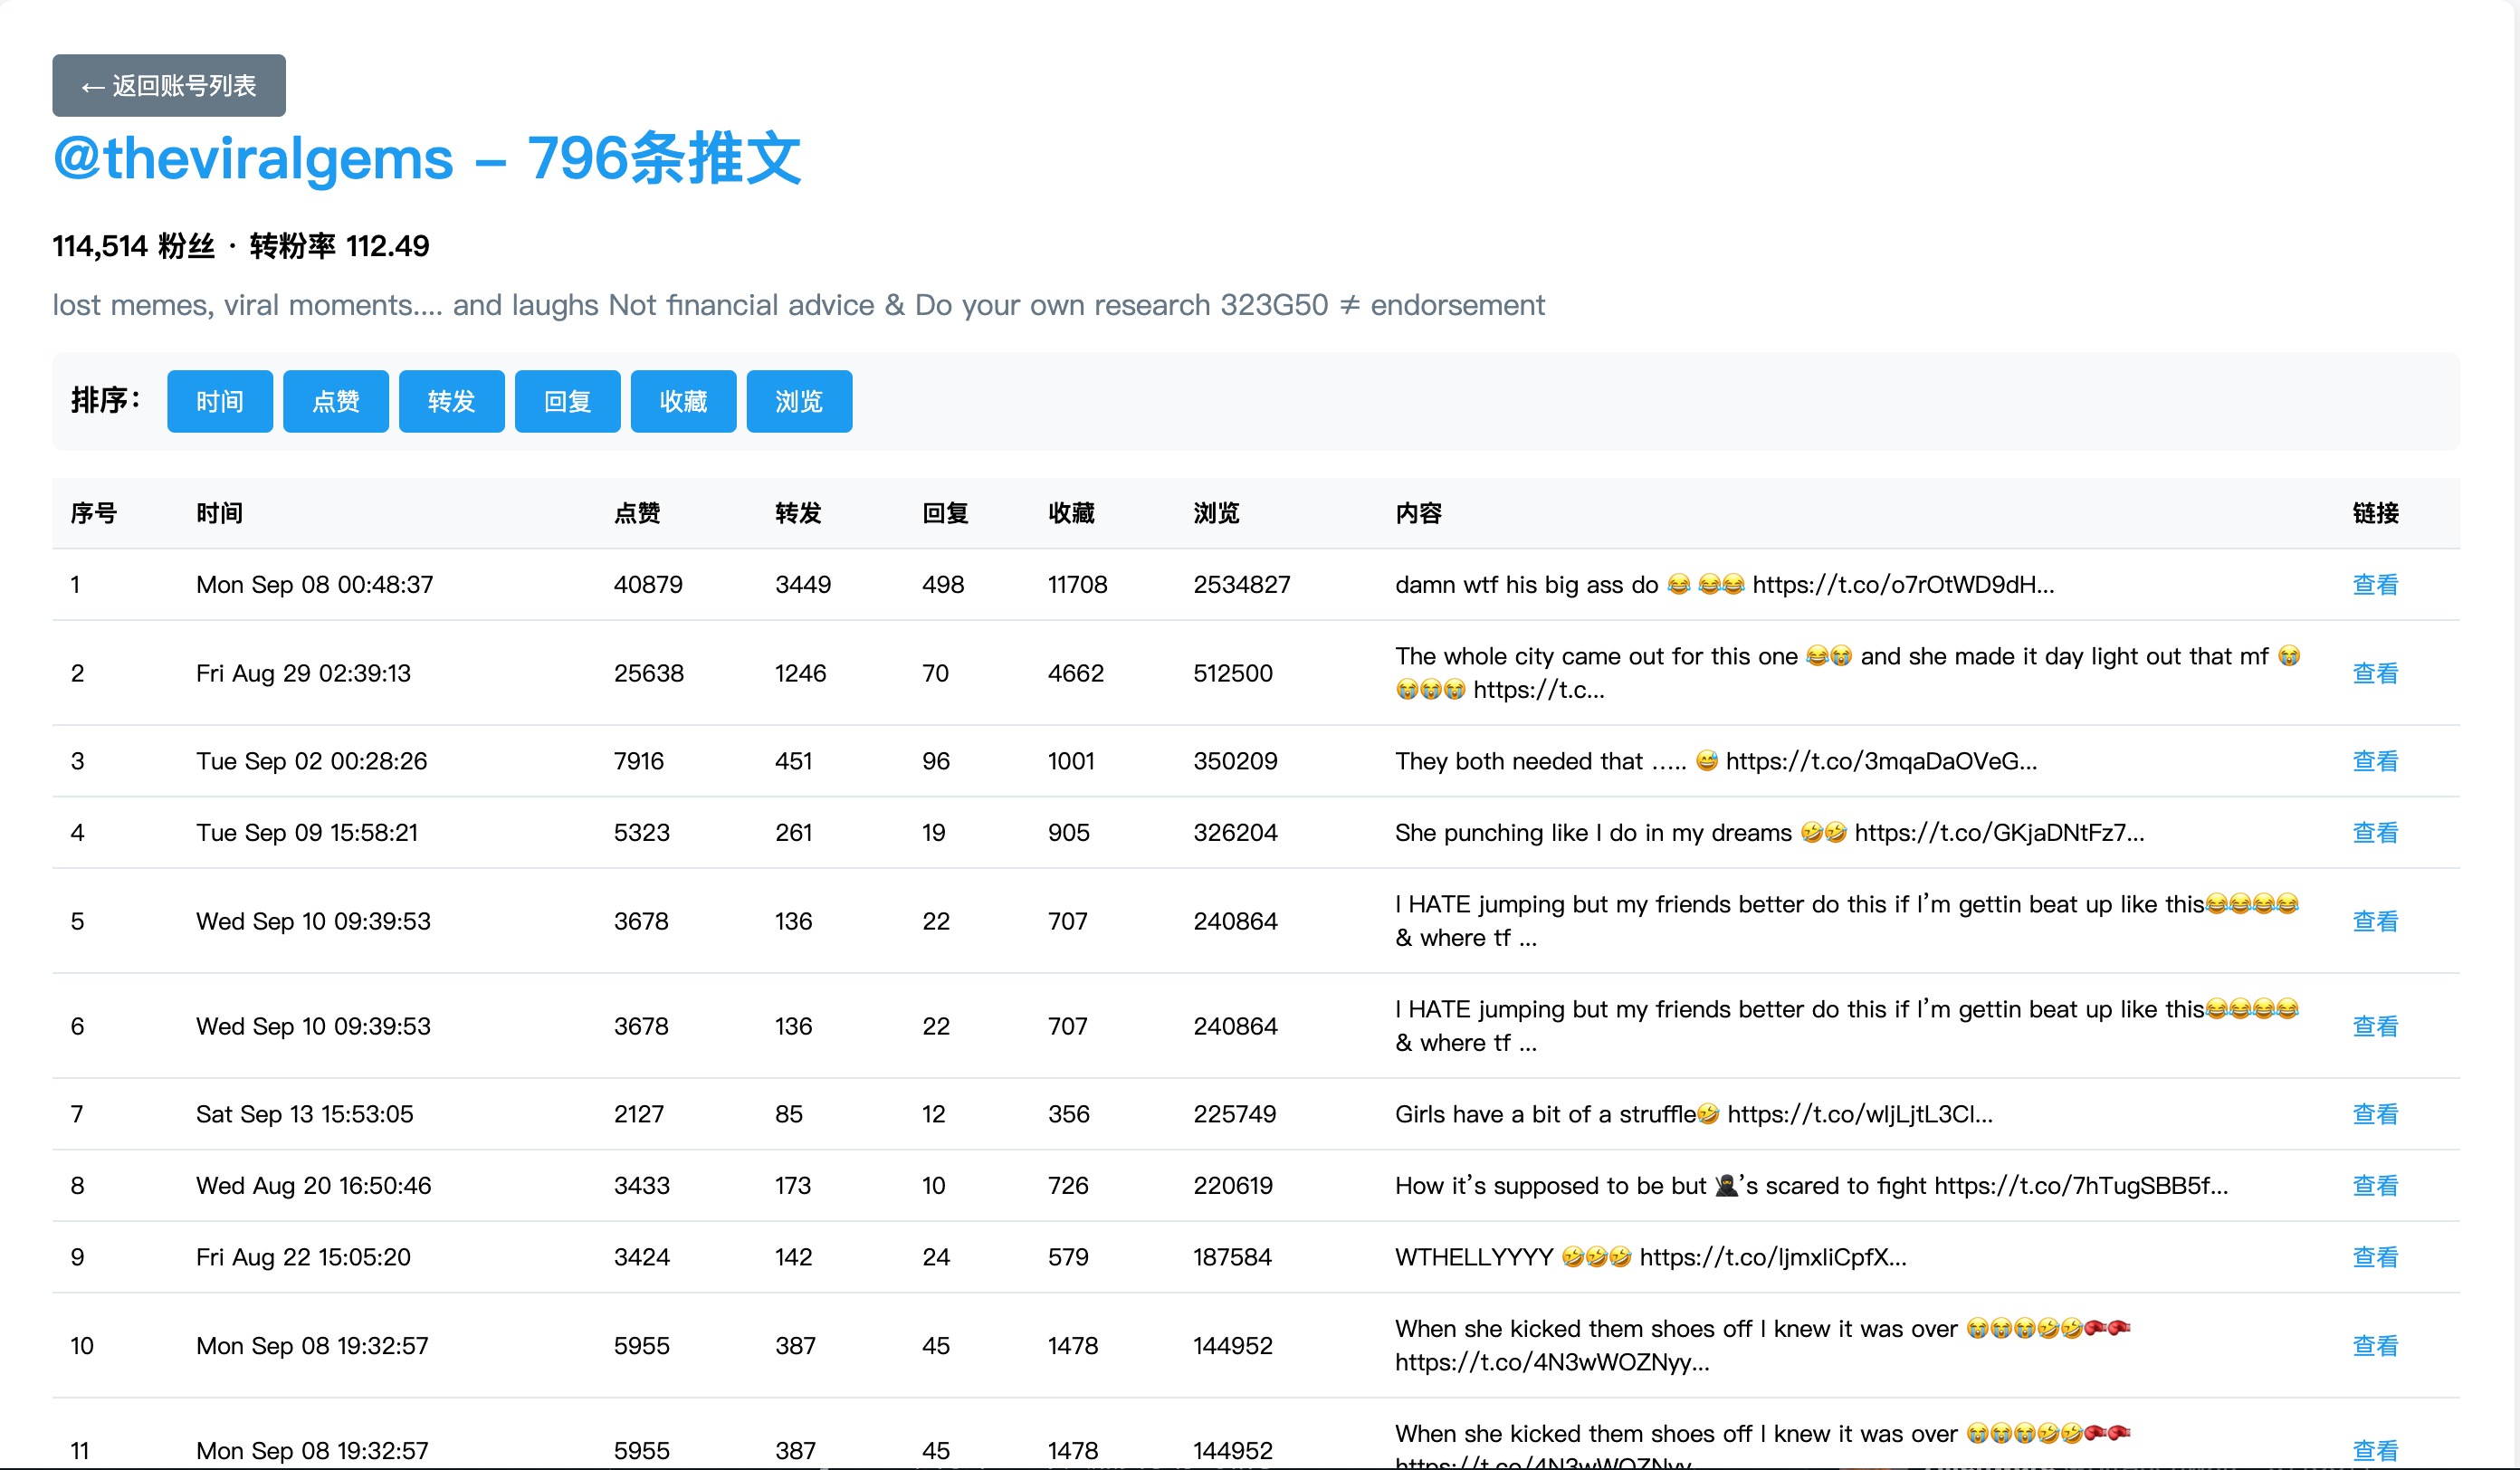This screenshot has height=1470, width=2520.
Task: Sort tweets by 浏览
Action: click(798, 401)
